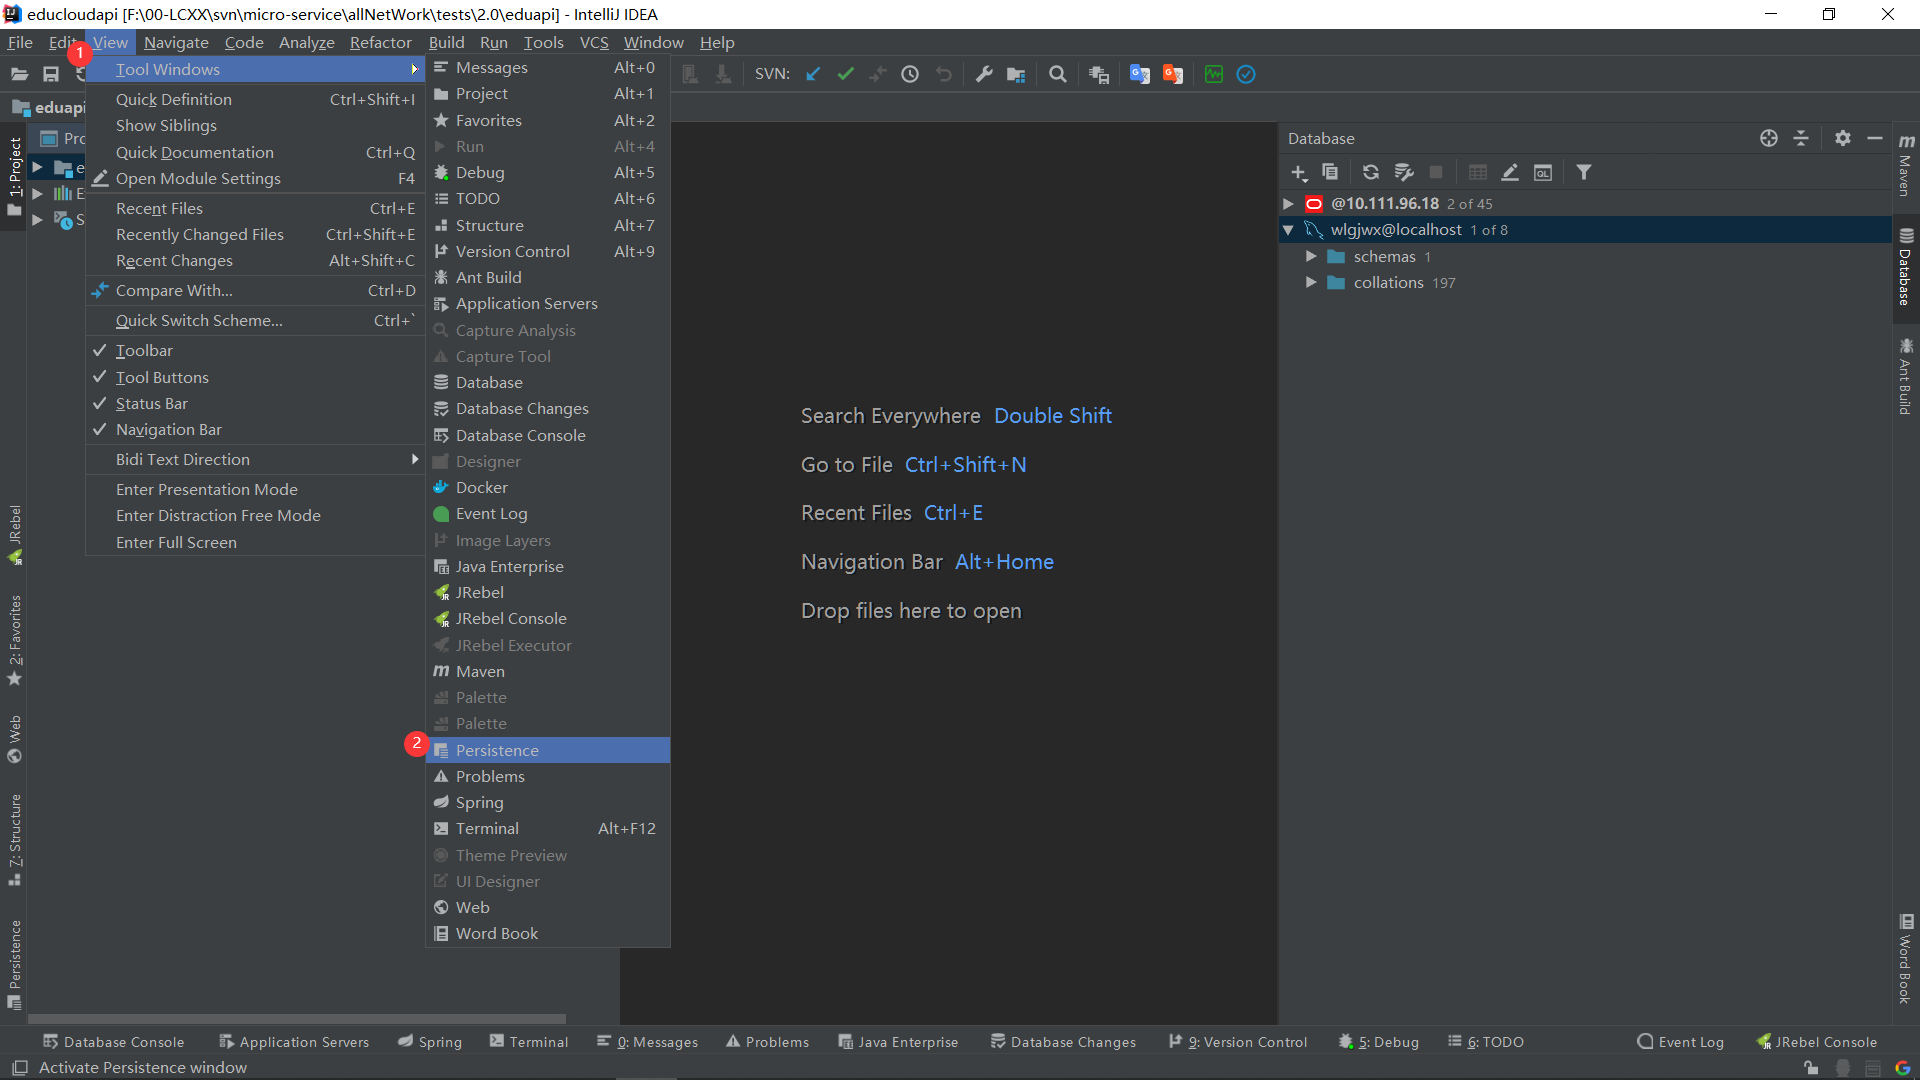
Task: Click the Edit source pencil icon in Database
Action: click(1510, 172)
